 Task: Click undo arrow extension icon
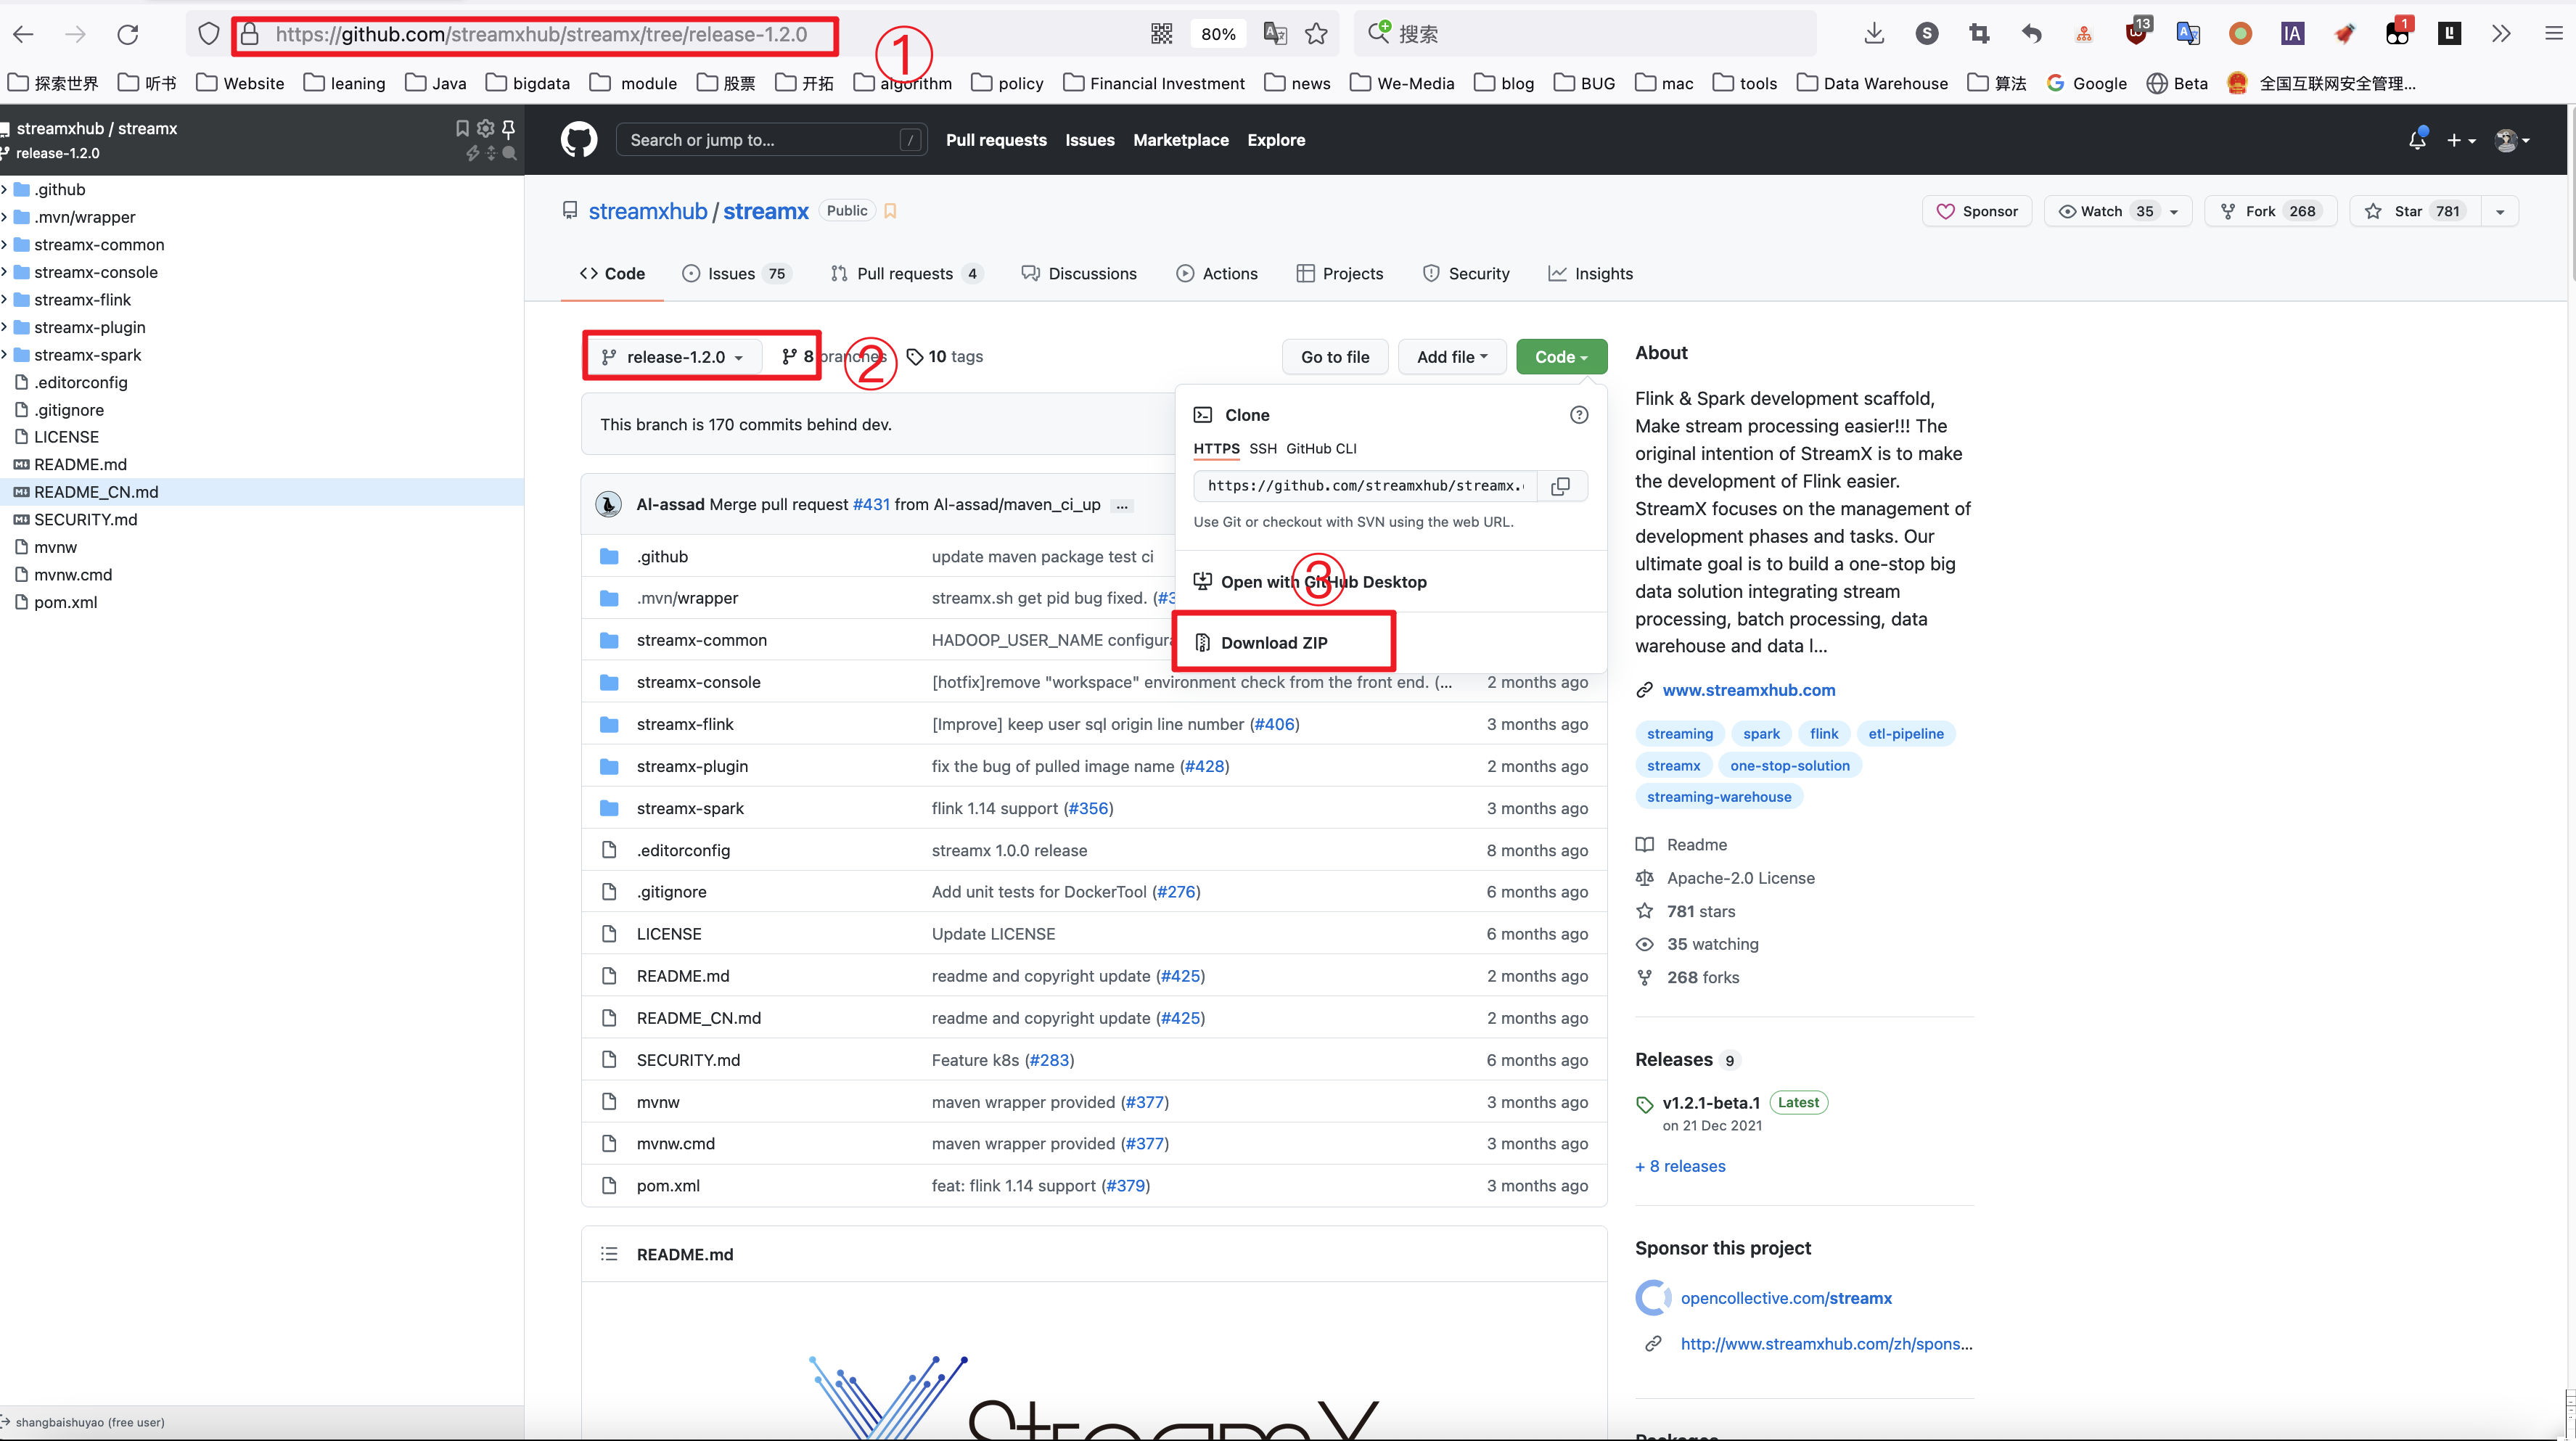[x=2031, y=34]
